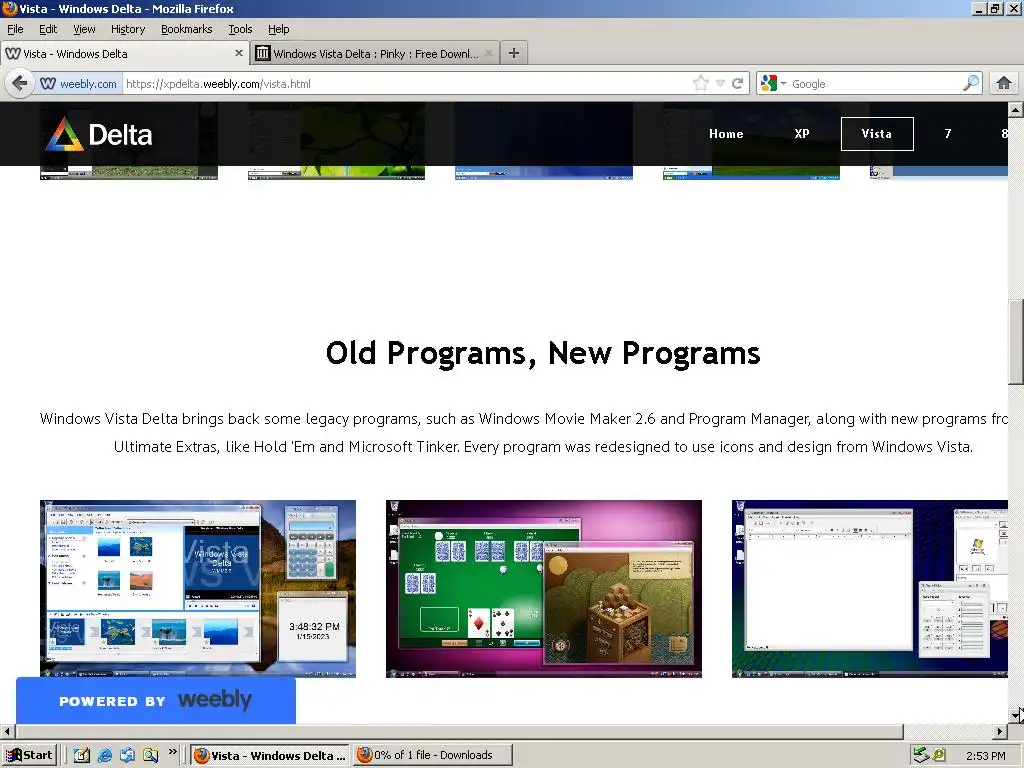Click the second system tray icon

(x=939, y=755)
